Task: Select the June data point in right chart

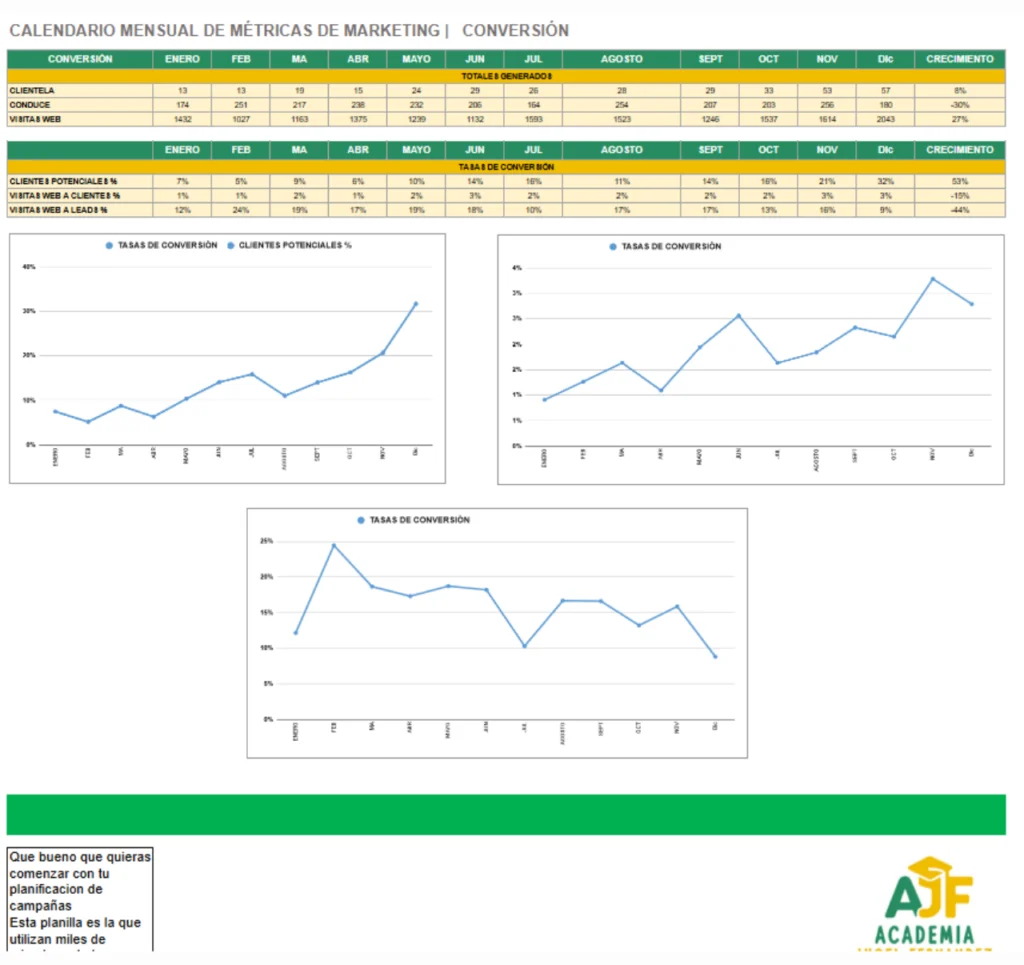Action: pos(739,316)
